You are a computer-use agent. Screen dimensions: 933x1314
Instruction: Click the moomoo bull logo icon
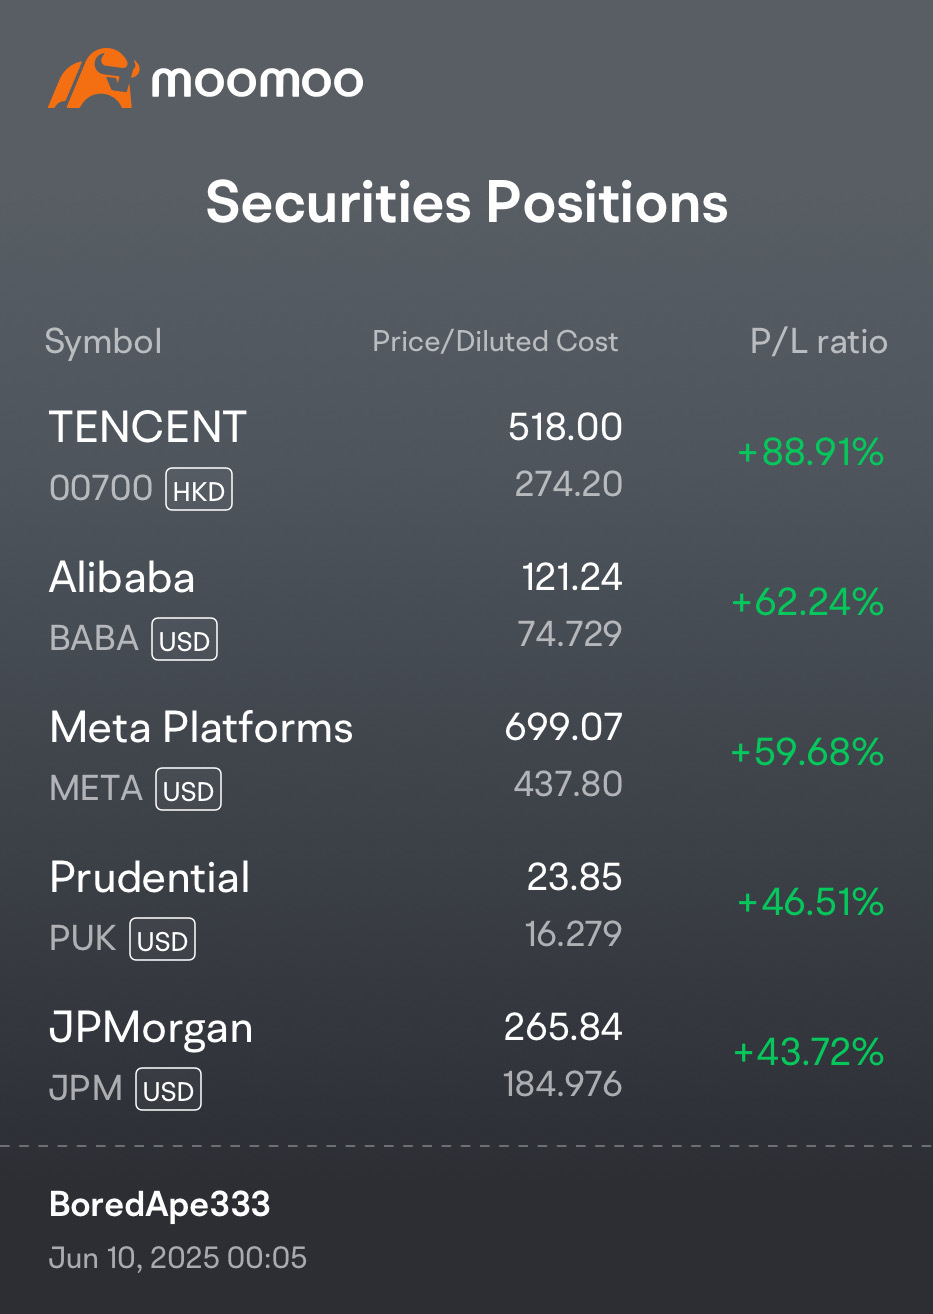92,78
